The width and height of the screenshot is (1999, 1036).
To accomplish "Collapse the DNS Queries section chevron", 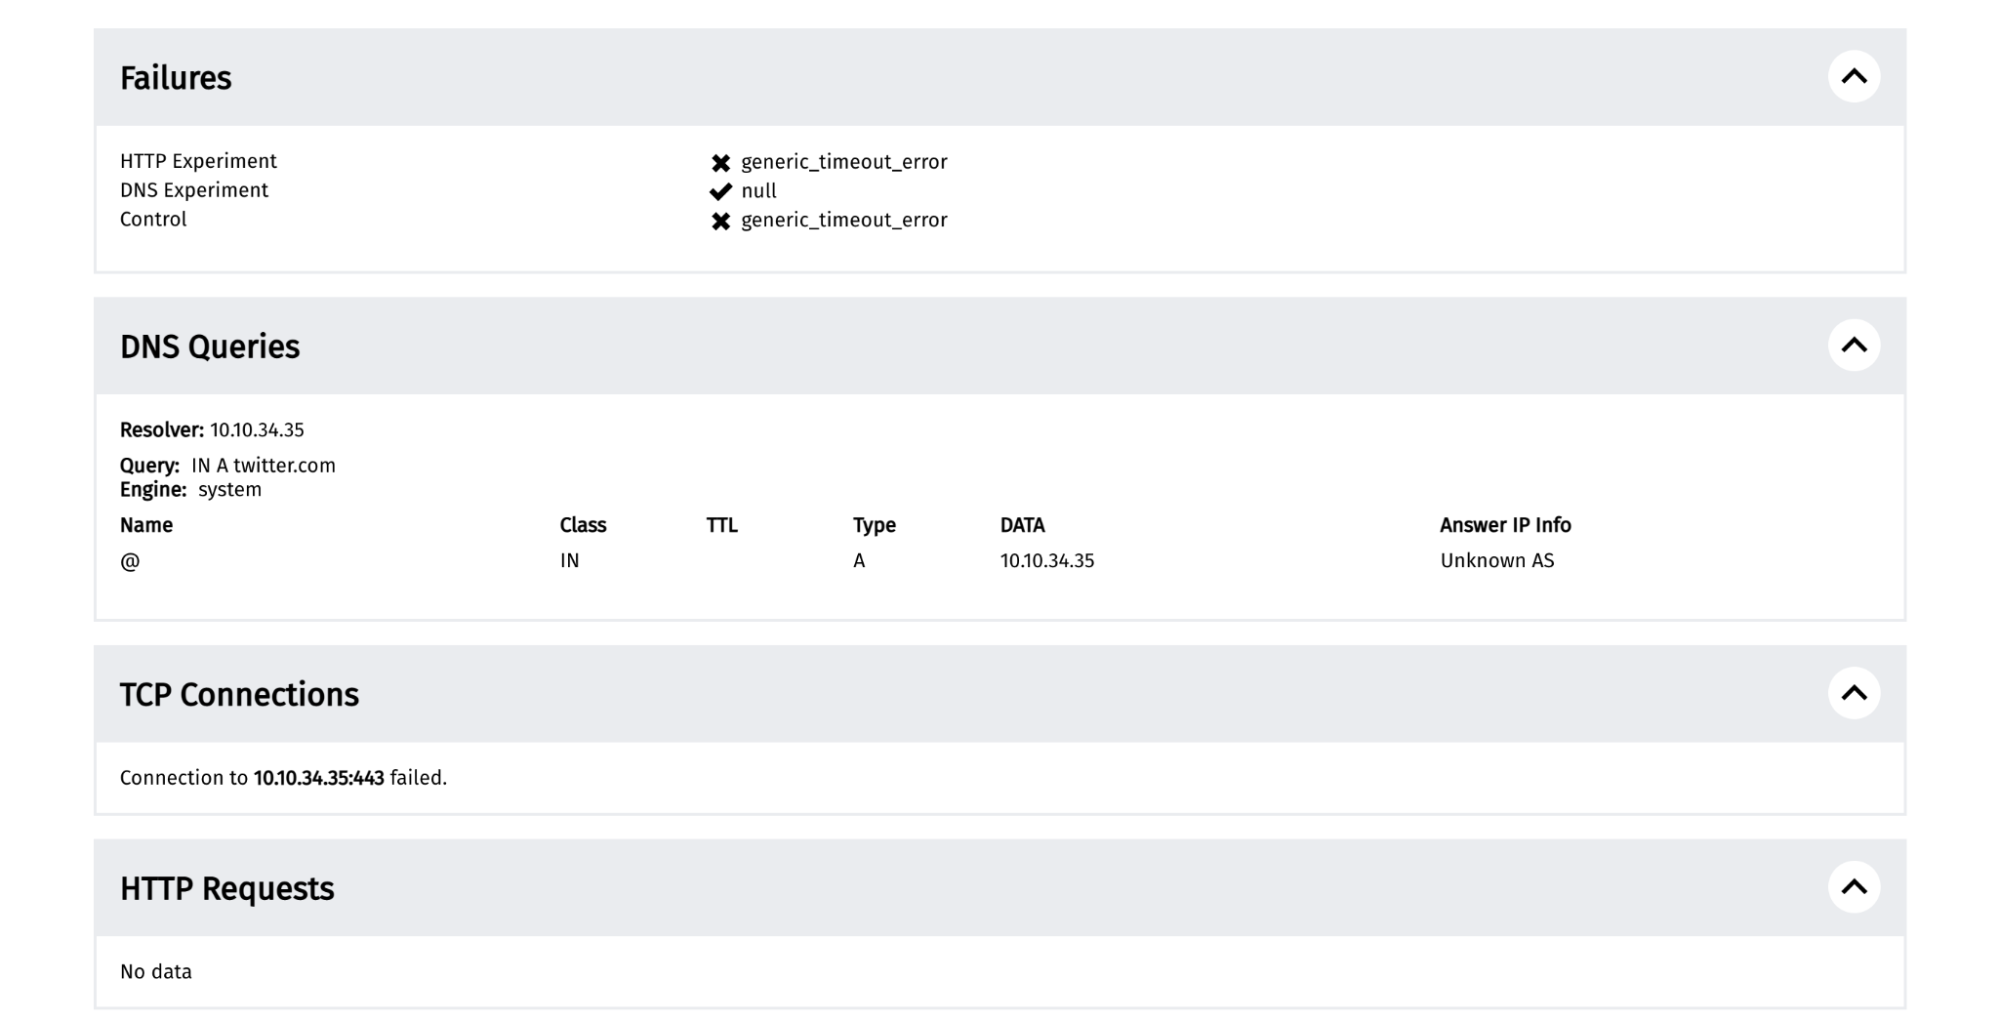I will [x=1853, y=345].
